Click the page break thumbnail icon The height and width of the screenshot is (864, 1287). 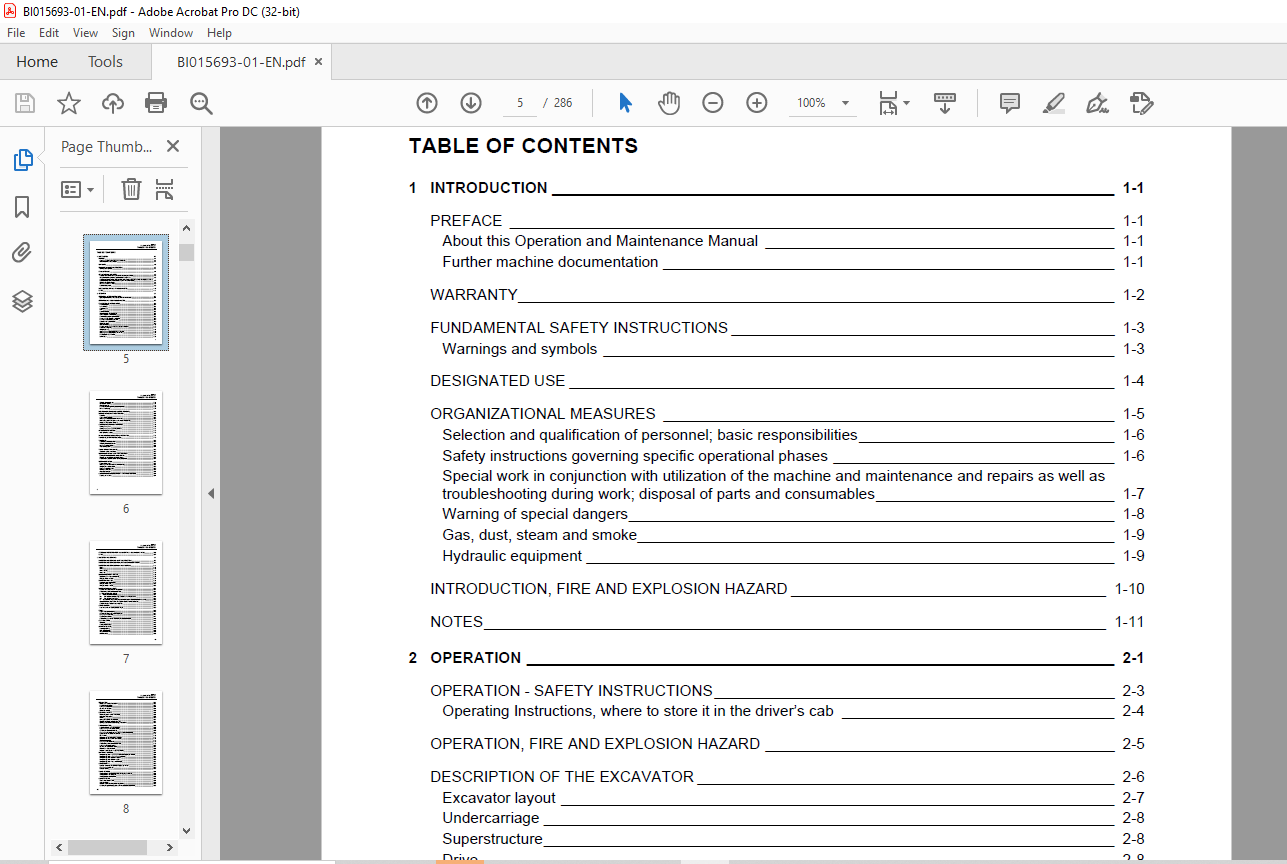click(x=165, y=189)
